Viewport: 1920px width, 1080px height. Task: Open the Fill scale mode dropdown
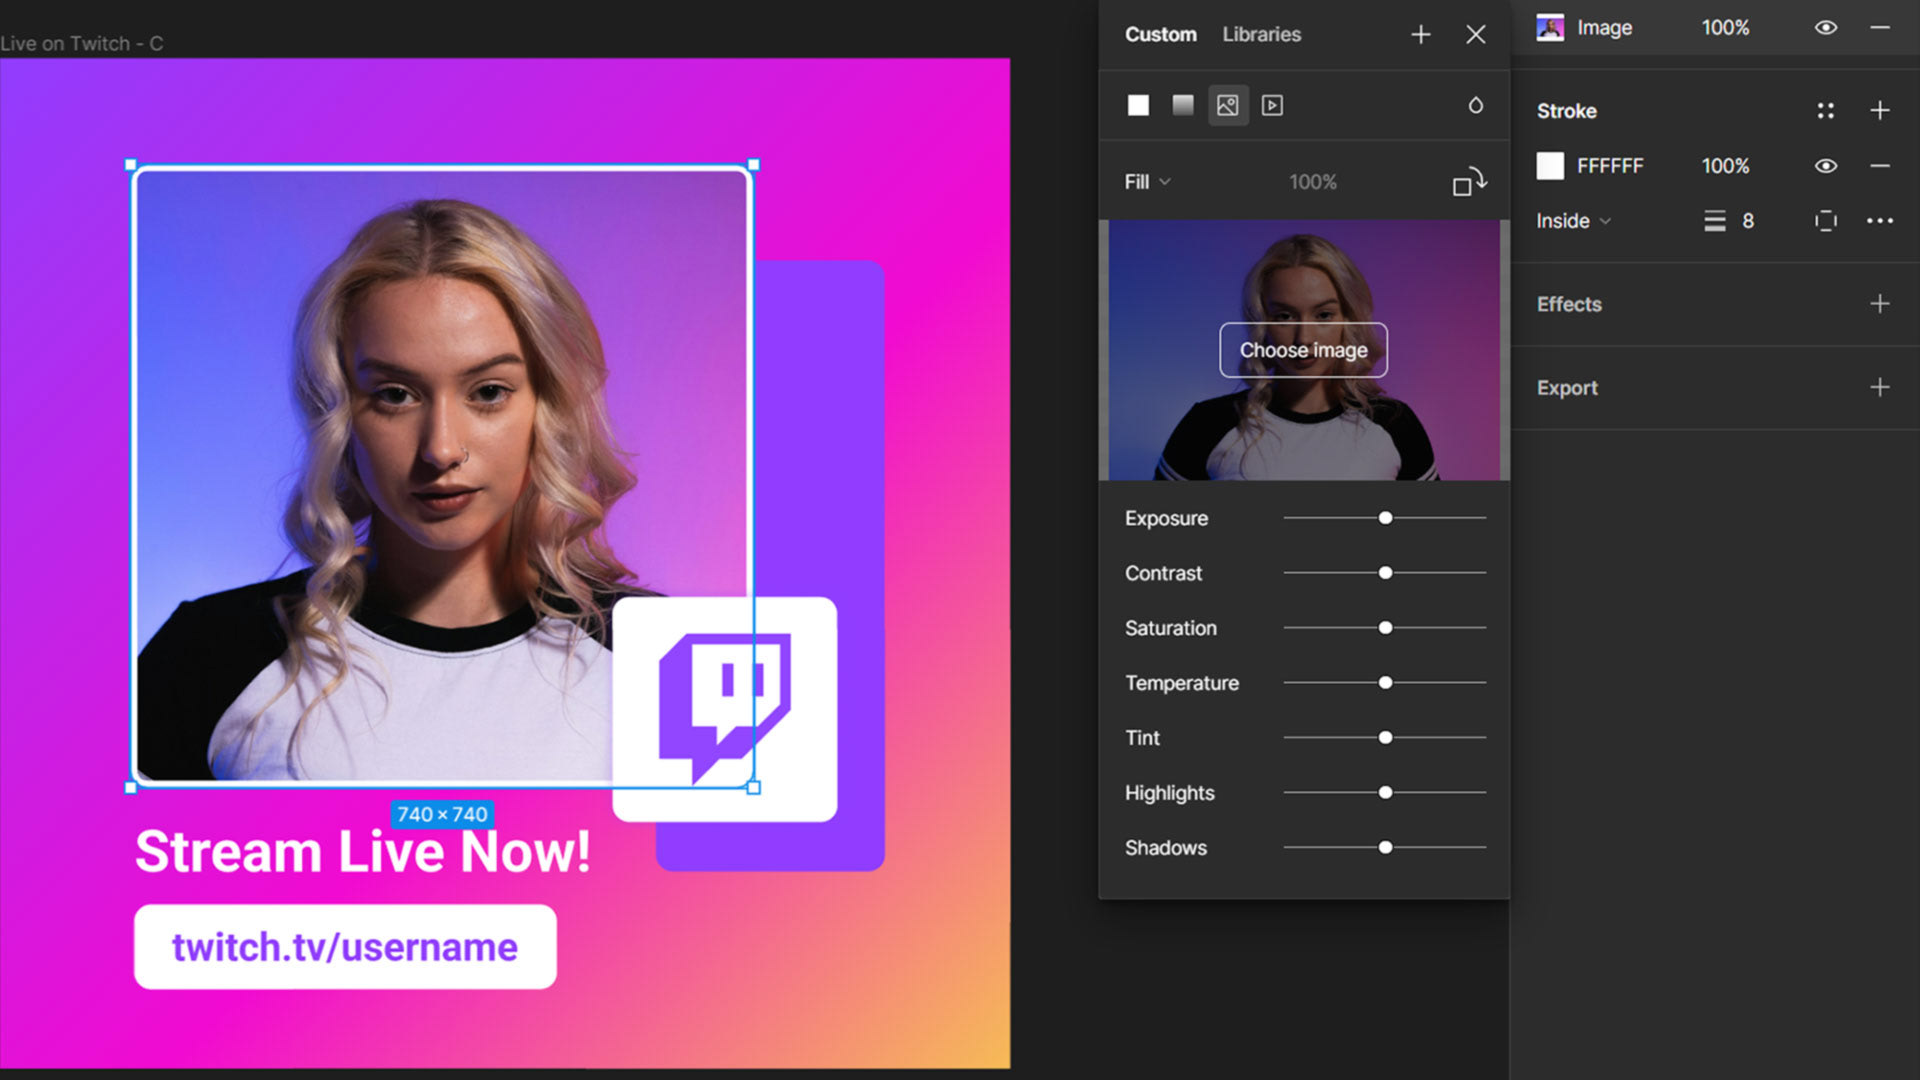tap(1147, 182)
